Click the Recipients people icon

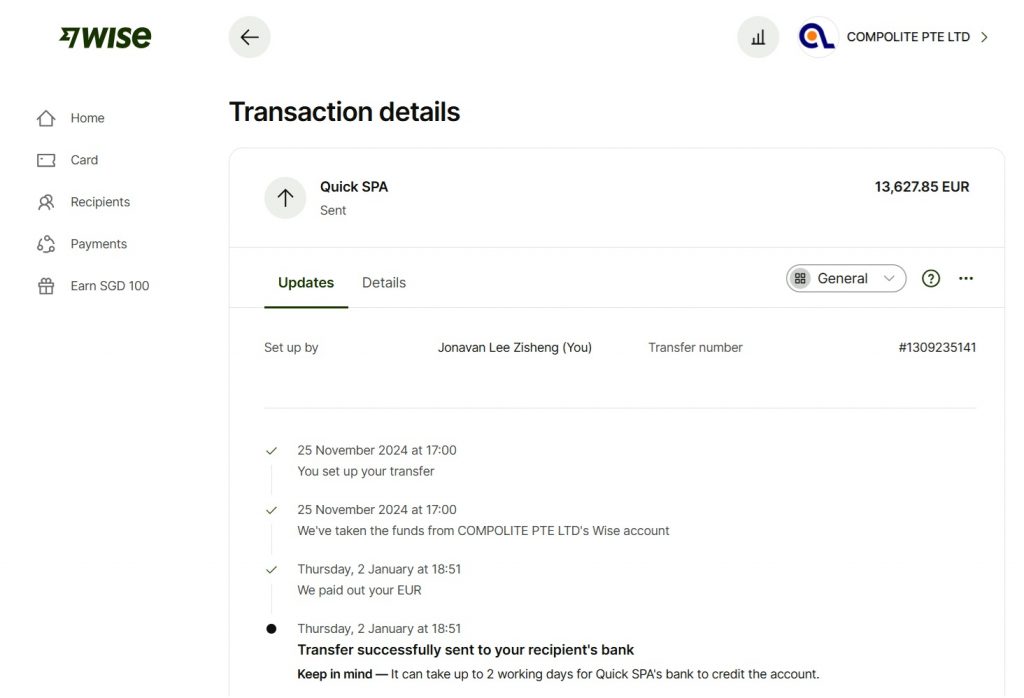pyautogui.click(x=46, y=202)
